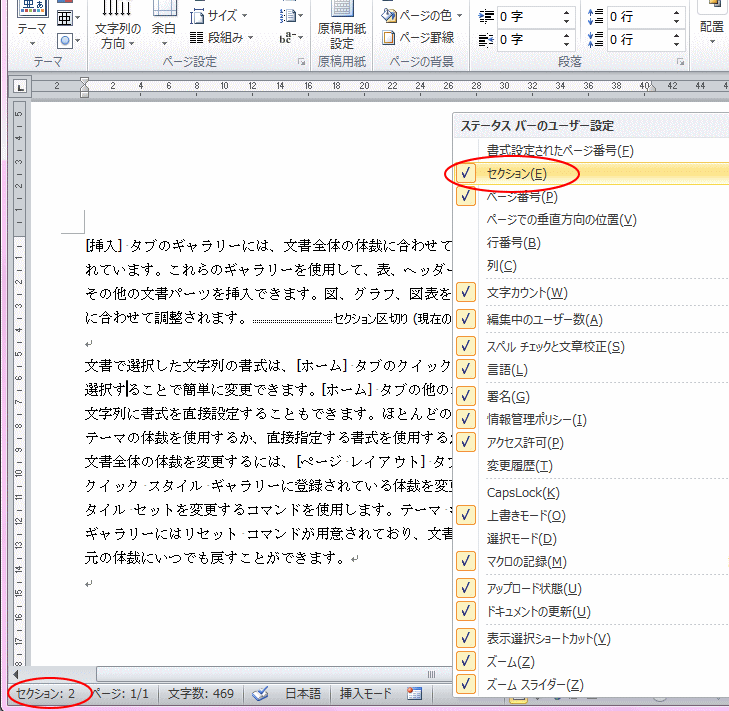The height and width of the screenshot is (711, 729).
Task: Click the right indent ruler marker
Action: pyautogui.click(x=651, y=88)
